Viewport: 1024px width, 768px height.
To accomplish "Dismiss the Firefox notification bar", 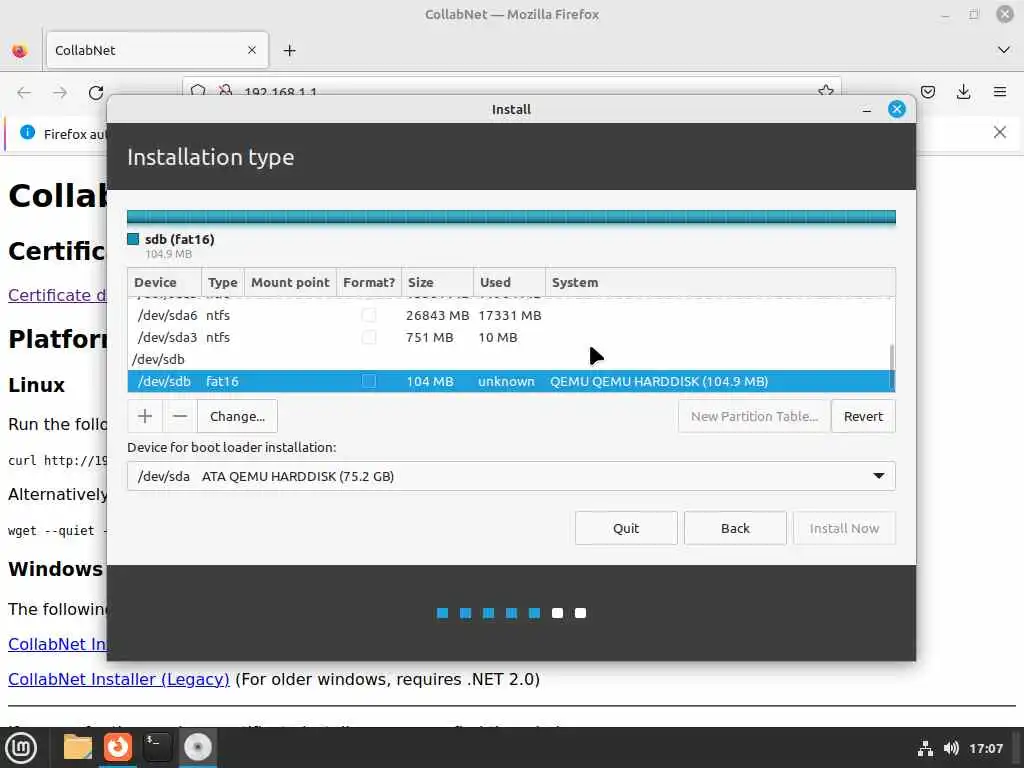I will click(x=999, y=133).
